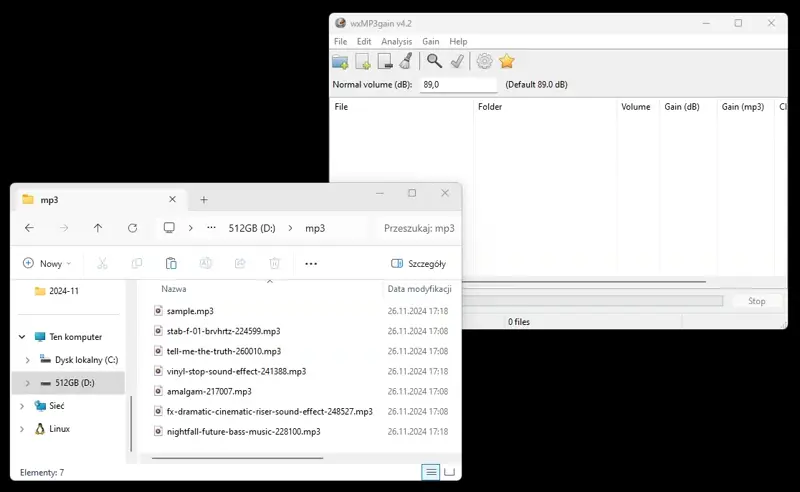Expand 512GB (D:) tree node

[28, 383]
